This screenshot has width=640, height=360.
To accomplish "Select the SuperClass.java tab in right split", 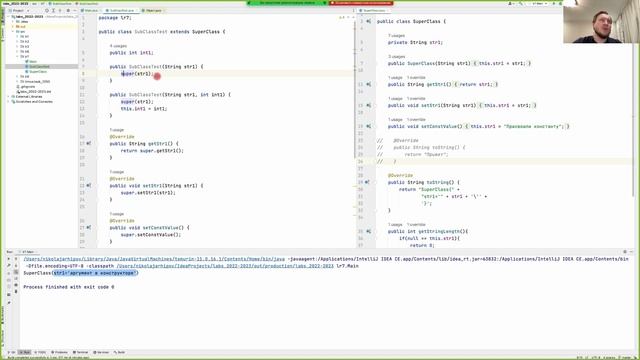I will [373, 10].
